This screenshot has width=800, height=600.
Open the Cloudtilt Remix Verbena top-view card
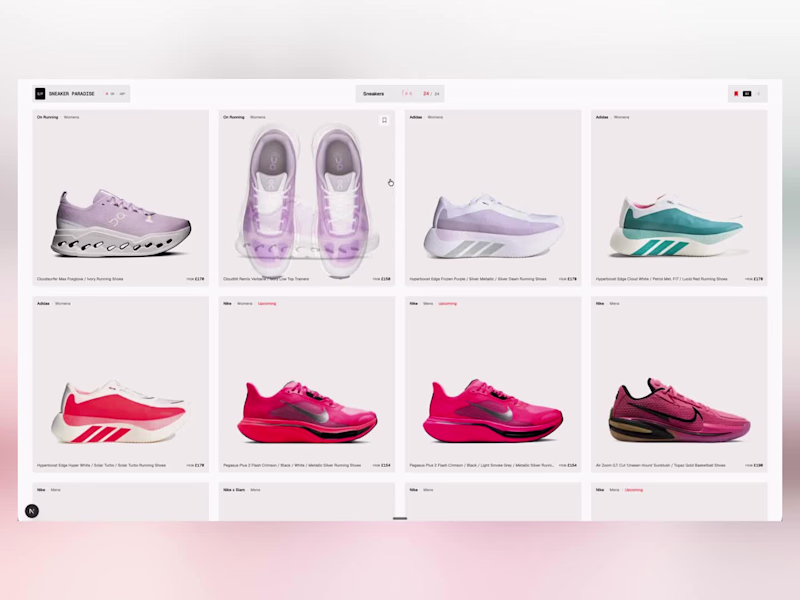click(307, 198)
